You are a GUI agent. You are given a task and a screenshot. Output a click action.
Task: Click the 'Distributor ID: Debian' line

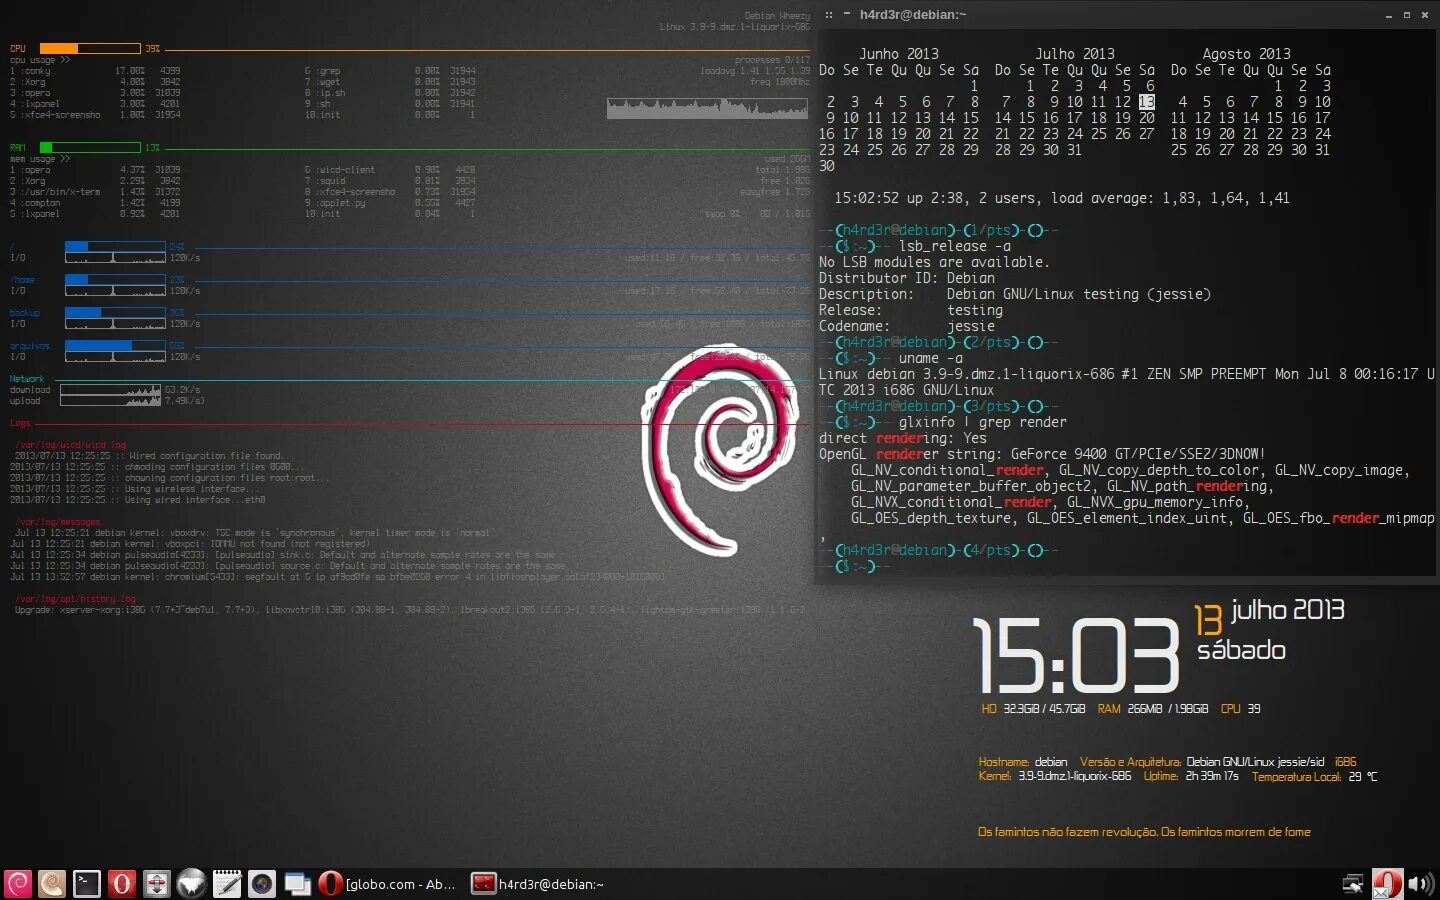click(907, 278)
